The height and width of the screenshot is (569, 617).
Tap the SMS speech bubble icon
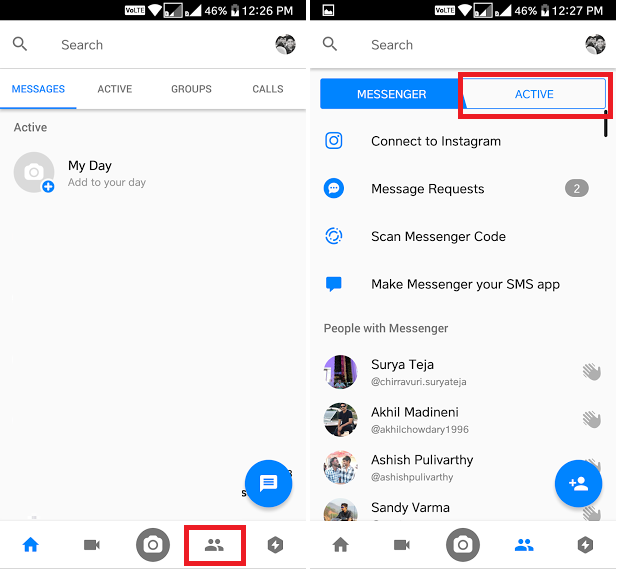[x=334, y=284]
